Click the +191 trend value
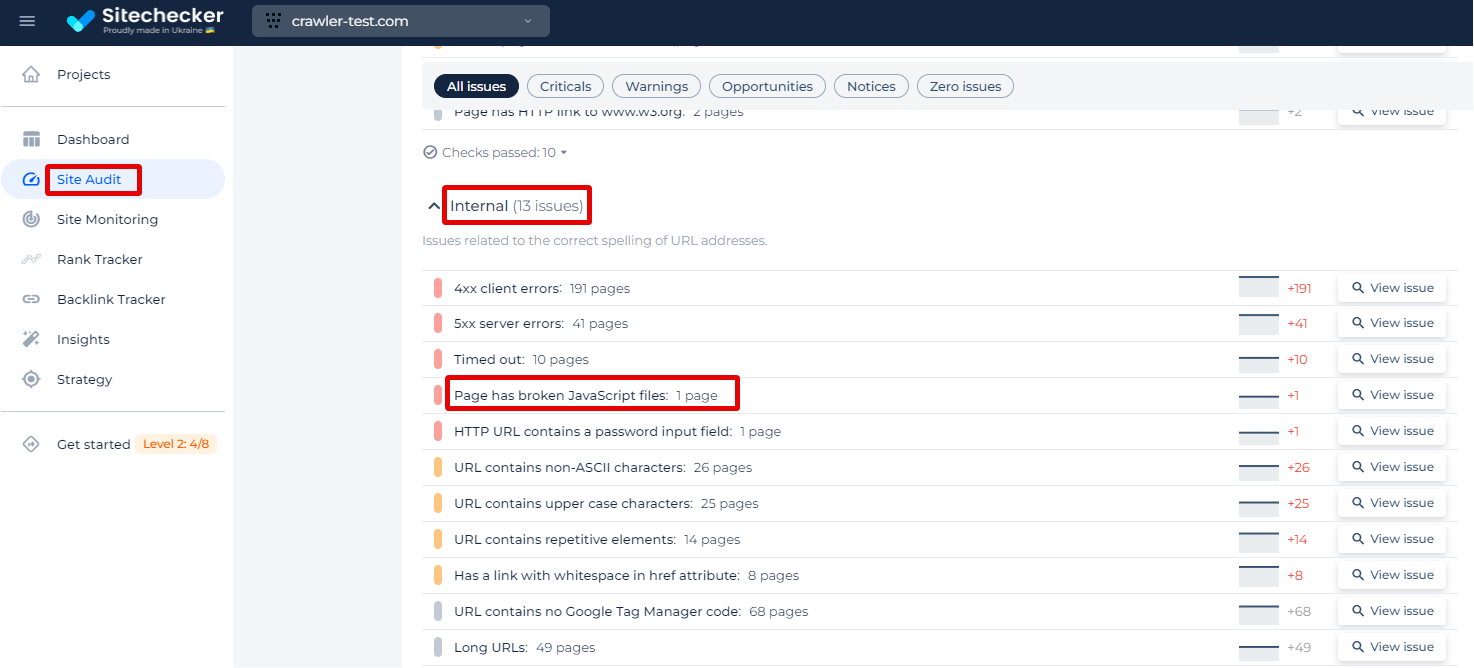Screen dimensions: 1474x668 click(1299, 288)
